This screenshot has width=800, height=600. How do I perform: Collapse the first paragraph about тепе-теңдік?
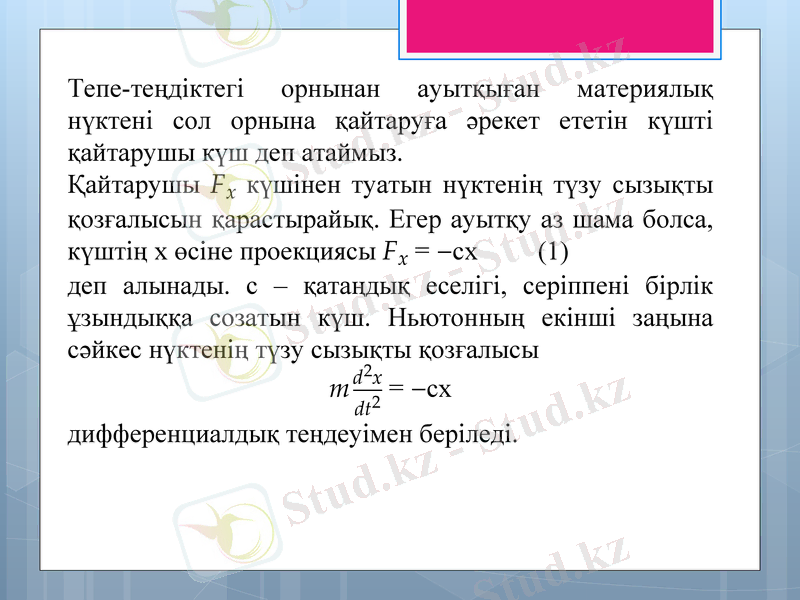coord(390,120)
